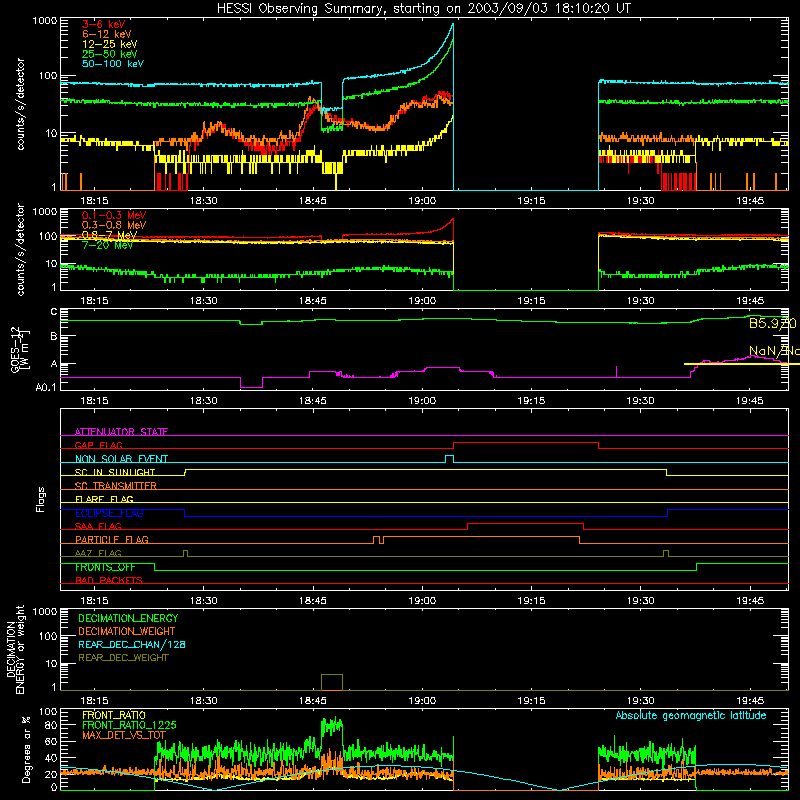Click the GOES-12 axis label

19,350
